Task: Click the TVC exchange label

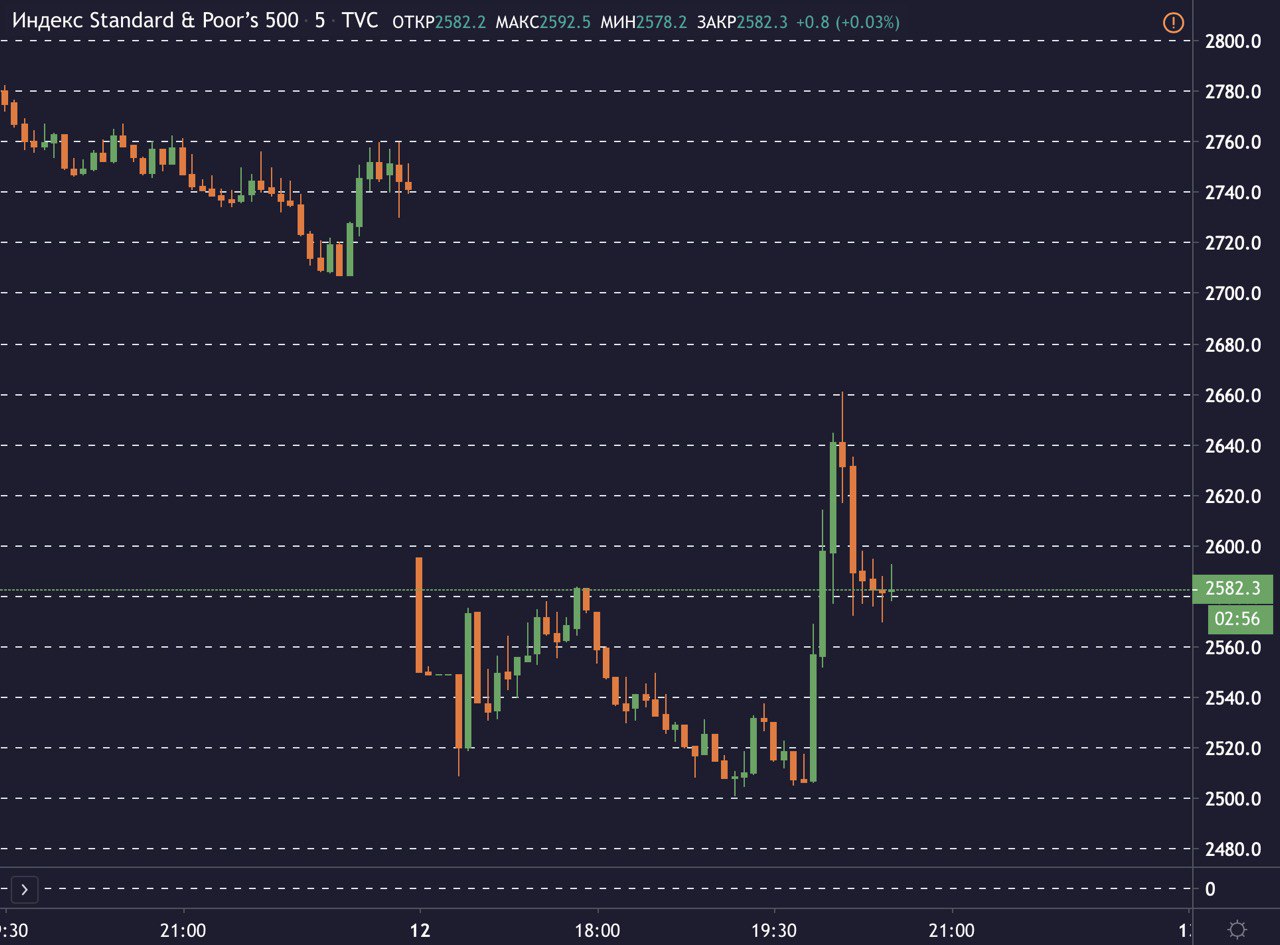Action: (x=360, y=21)
